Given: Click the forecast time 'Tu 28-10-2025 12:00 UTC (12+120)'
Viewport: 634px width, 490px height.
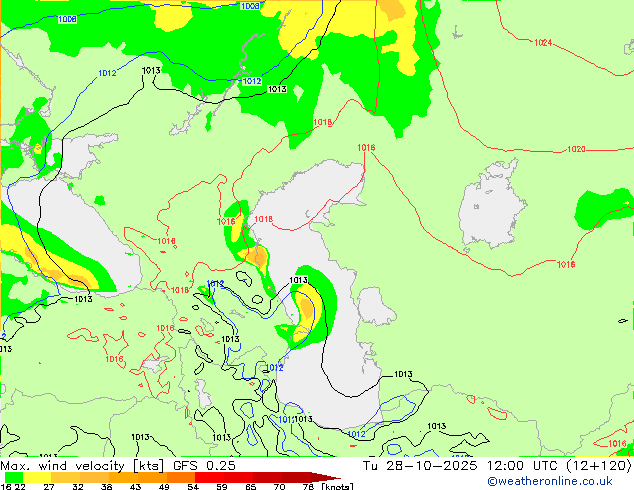Looking at the screenshot, I should 497,465.
